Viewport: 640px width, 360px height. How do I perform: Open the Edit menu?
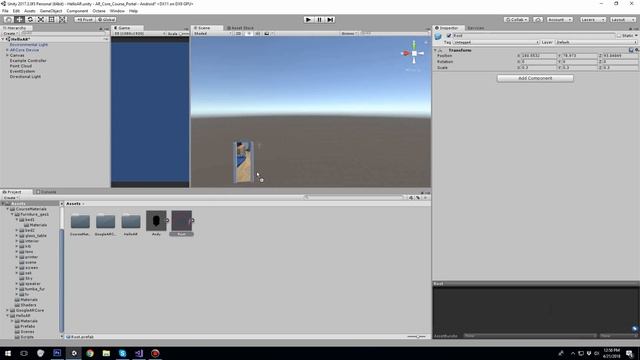click(x=16, y=11)
